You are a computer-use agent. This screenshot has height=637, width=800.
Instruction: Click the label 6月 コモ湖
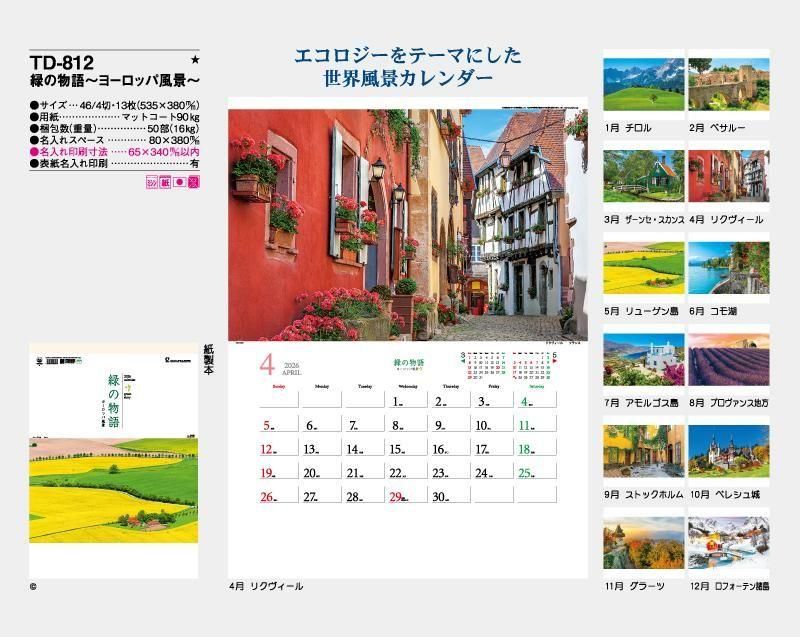click(713, 311)
